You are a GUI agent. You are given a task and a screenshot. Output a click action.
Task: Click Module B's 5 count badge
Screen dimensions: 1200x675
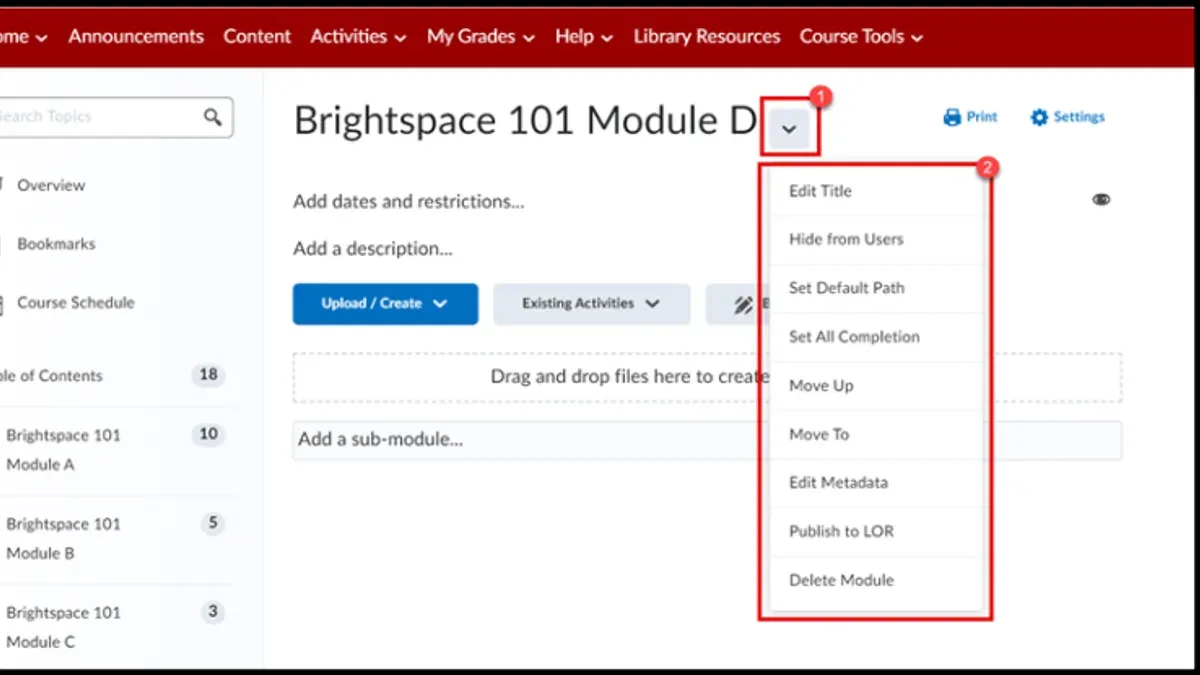click(x=212, y=523)
